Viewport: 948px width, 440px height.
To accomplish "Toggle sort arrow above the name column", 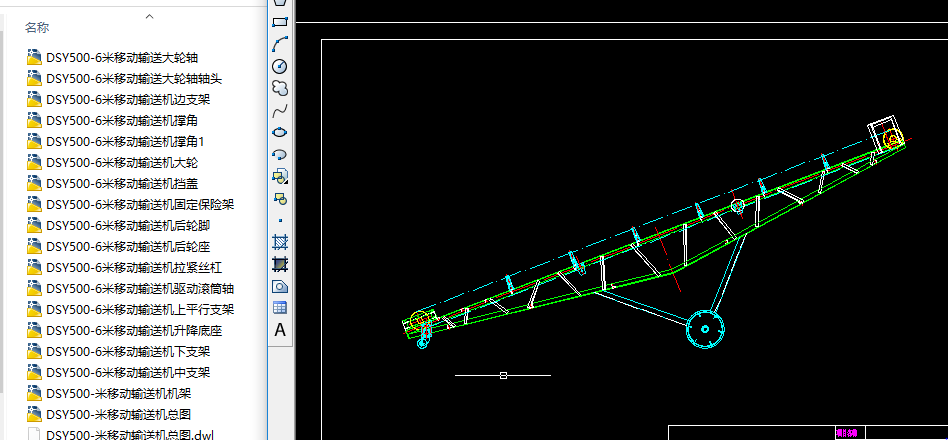I will [x=149, y=16].
